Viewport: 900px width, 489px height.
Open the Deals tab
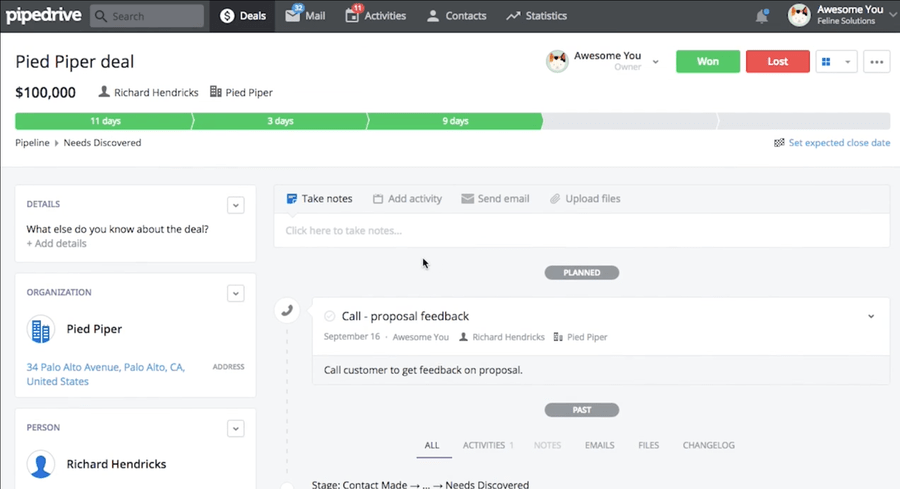click(243, 16)
